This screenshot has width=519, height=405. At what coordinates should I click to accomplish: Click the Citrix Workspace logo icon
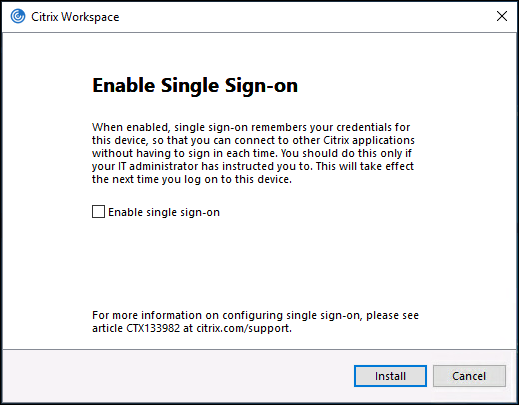pos(18,16)
